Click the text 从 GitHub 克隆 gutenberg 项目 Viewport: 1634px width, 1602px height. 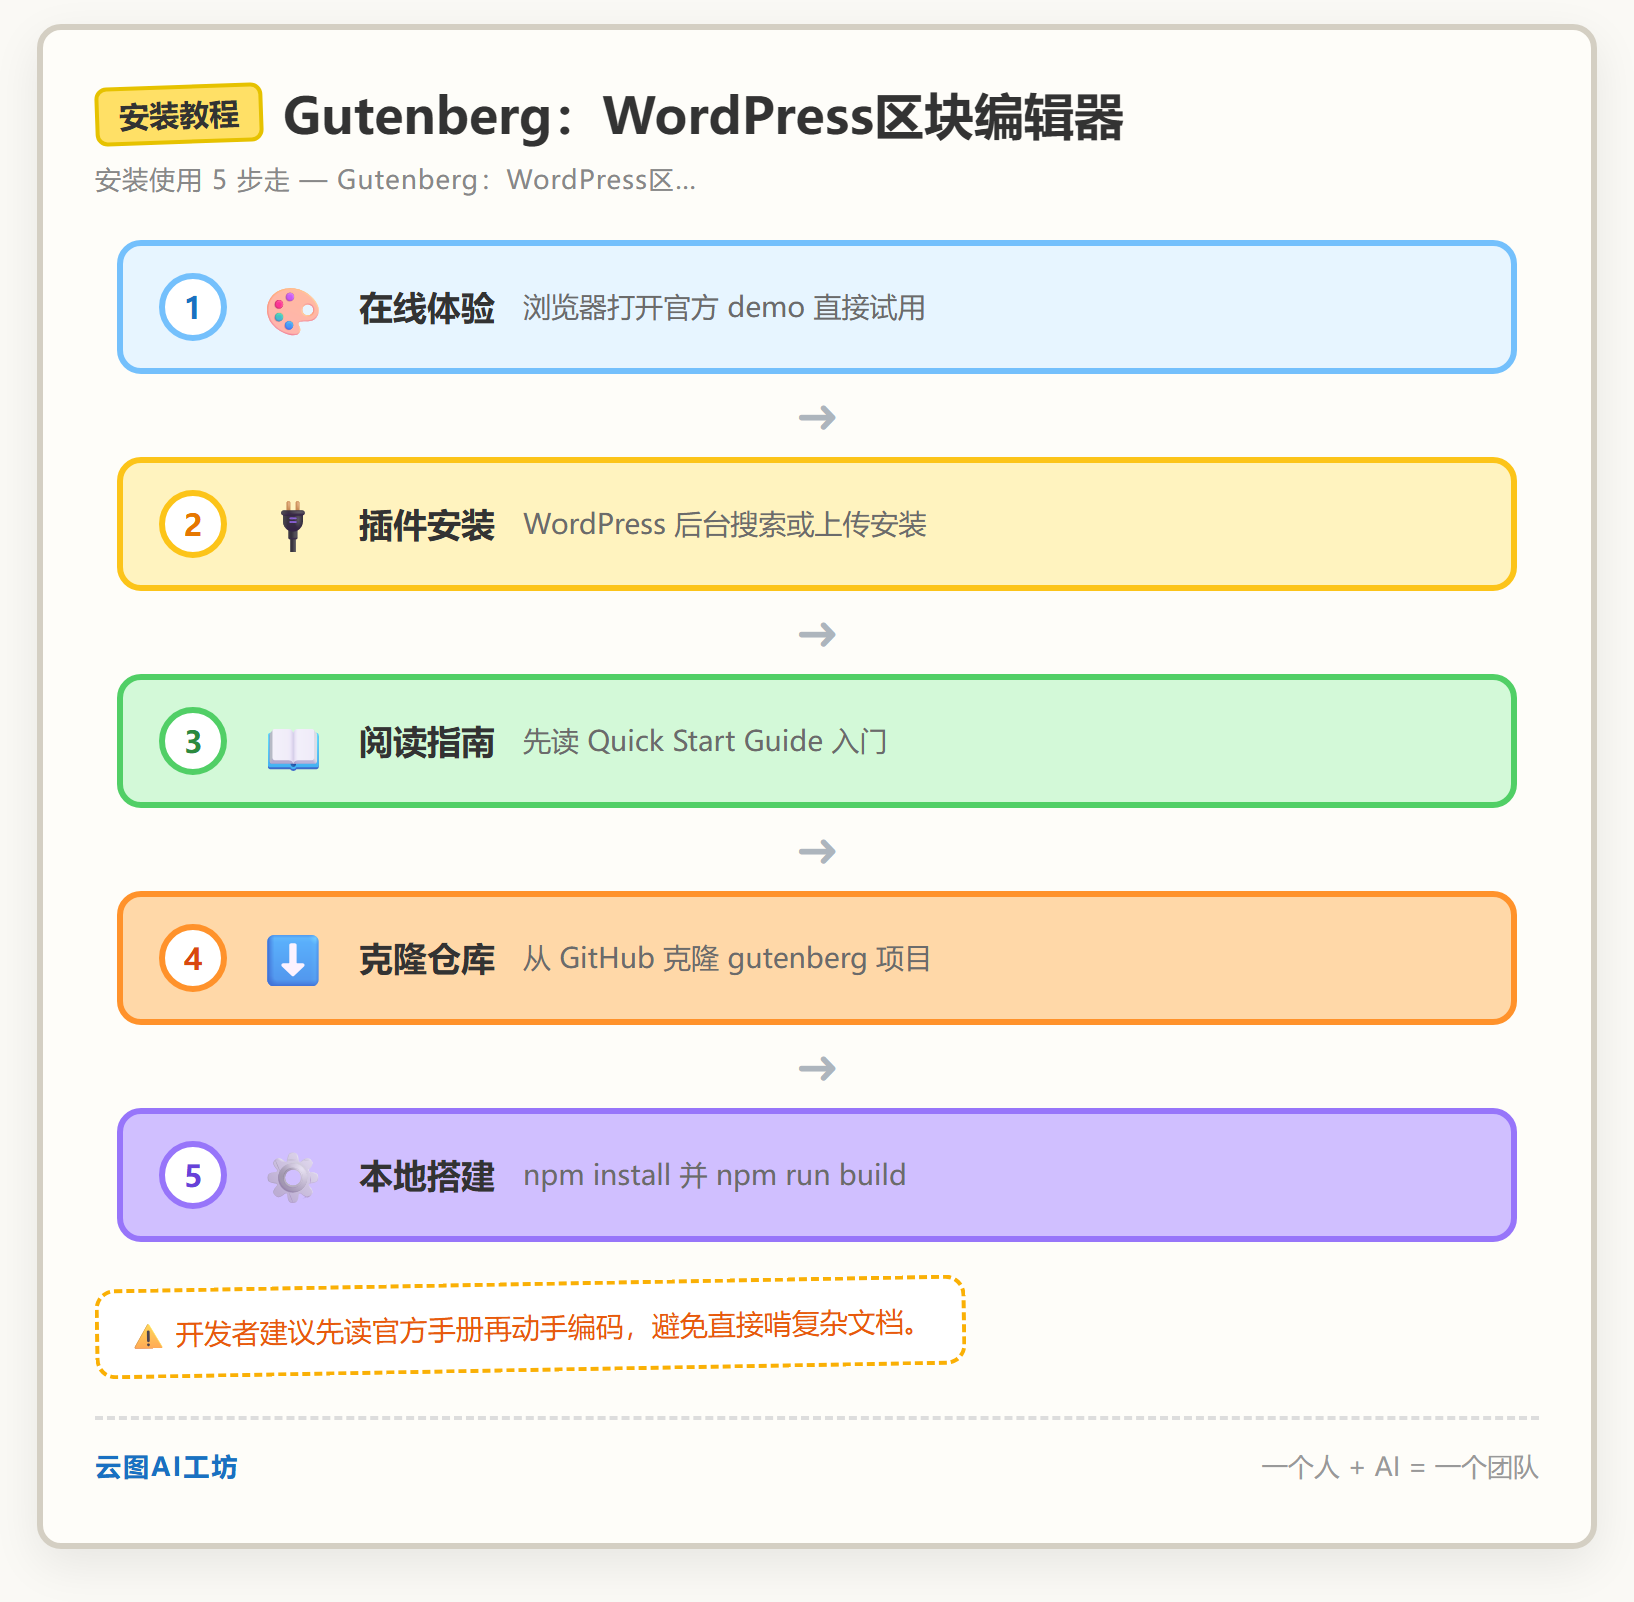(727, 958)
